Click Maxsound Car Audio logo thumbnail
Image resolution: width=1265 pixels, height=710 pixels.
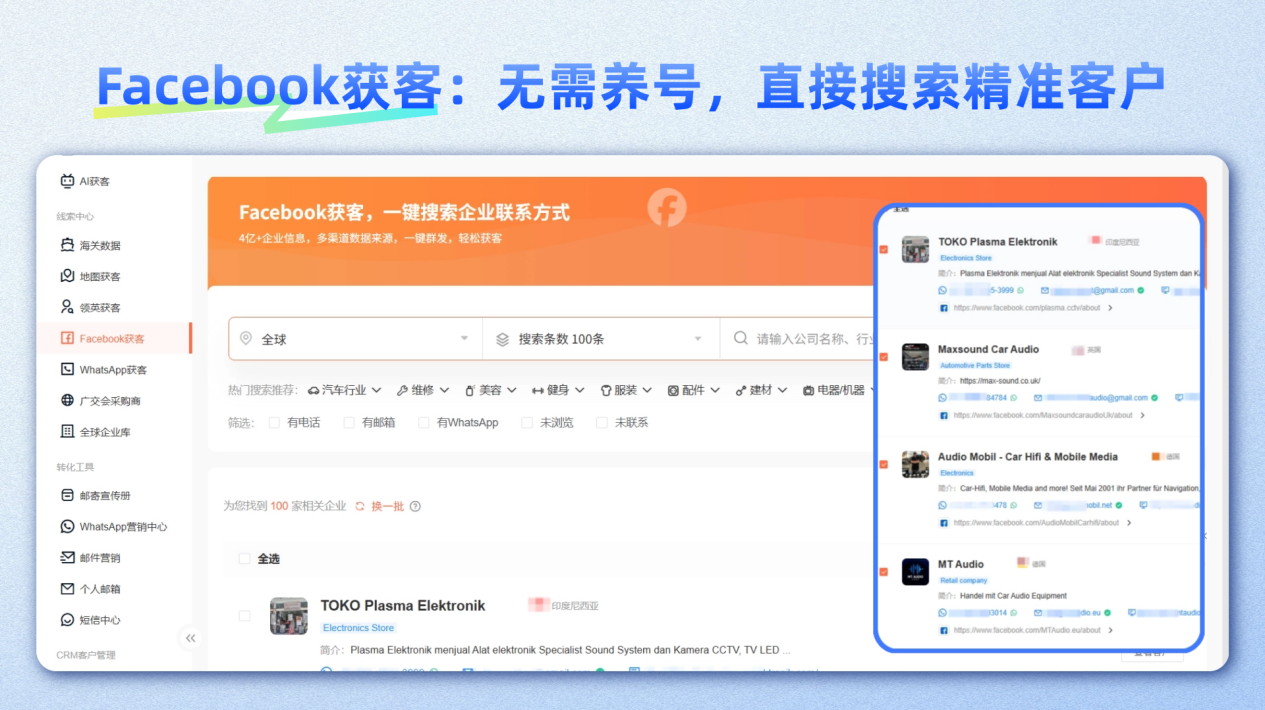(x=915, y=357)
